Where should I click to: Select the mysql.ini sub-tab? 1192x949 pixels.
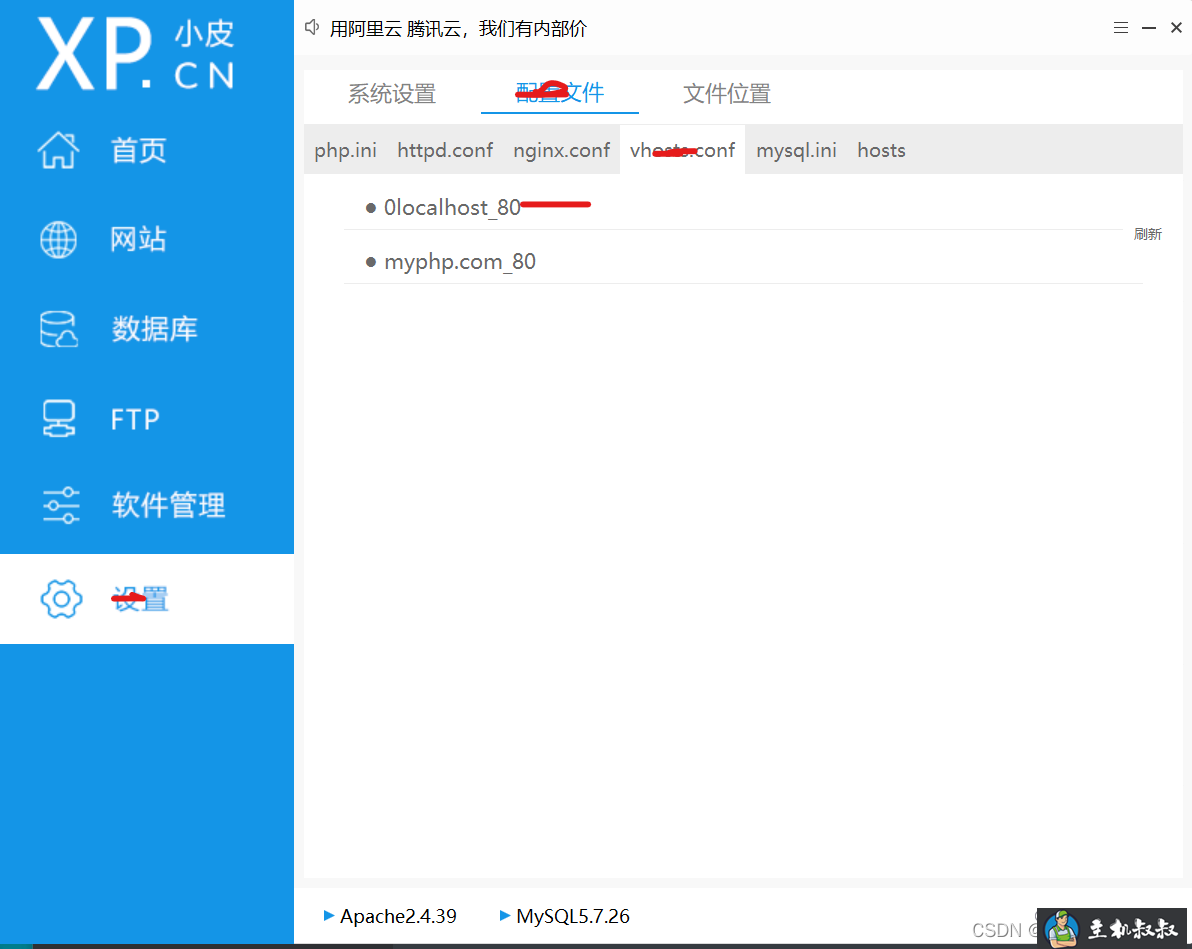(796, 150)
